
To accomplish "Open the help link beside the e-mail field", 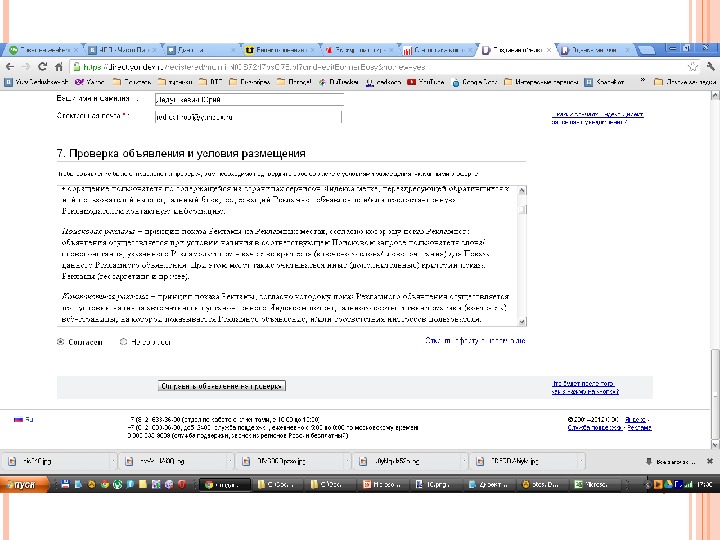I will 597,118.
